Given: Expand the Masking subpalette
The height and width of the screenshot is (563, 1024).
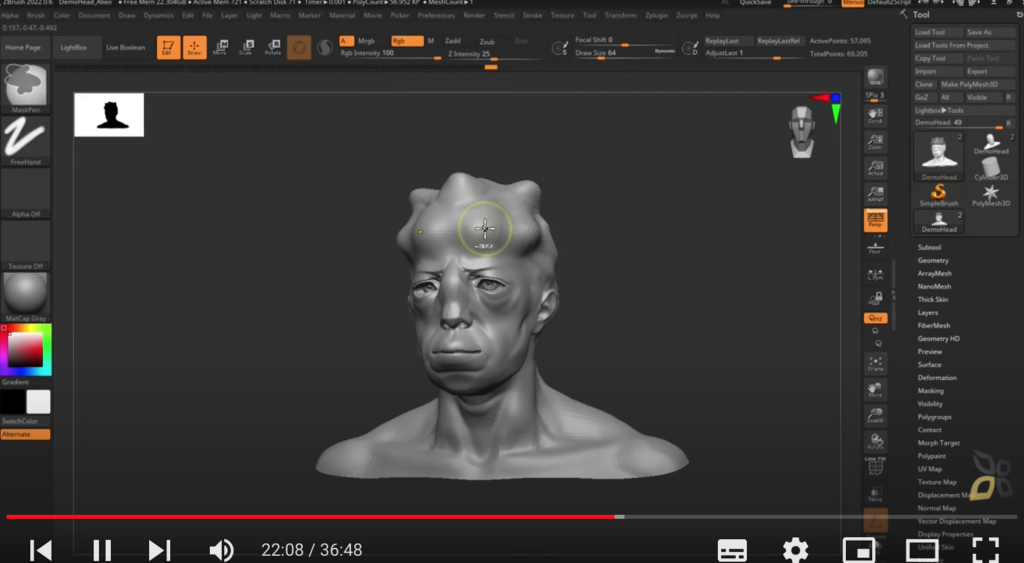Looking at the screenshot, I should point(930,391).
